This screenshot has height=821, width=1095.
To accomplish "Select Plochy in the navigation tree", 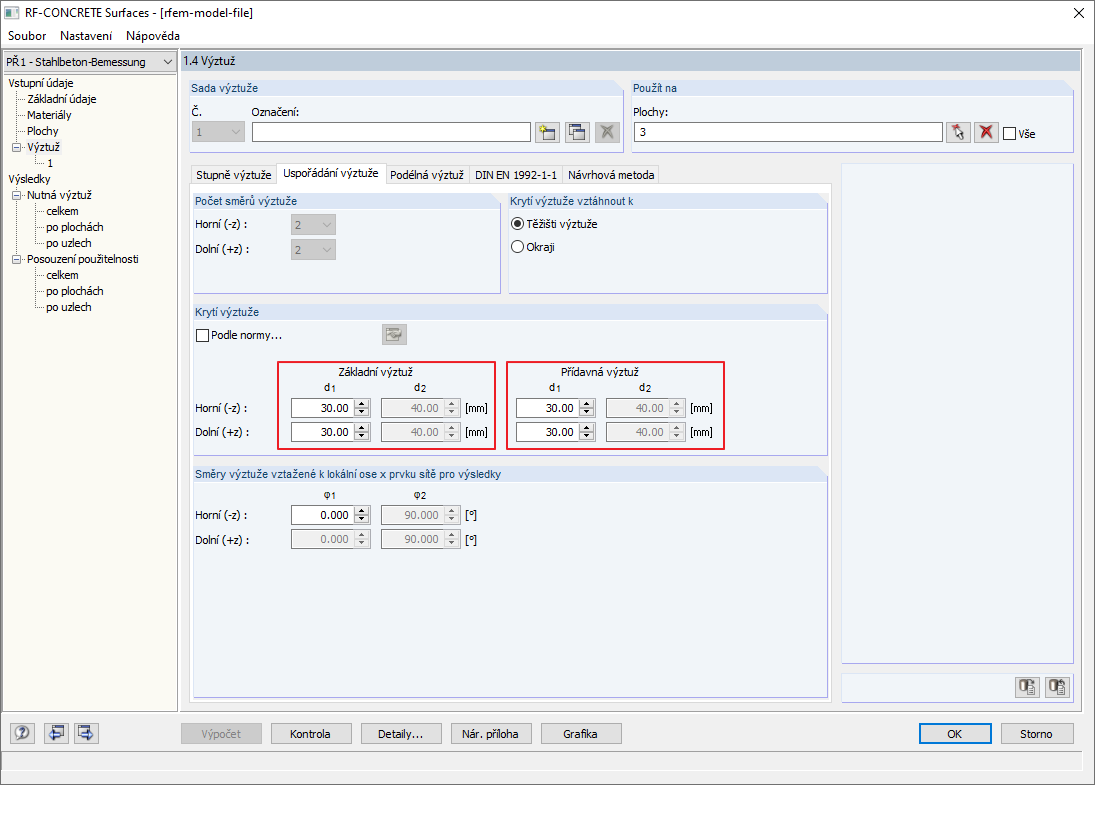I will tap(43, 131).
